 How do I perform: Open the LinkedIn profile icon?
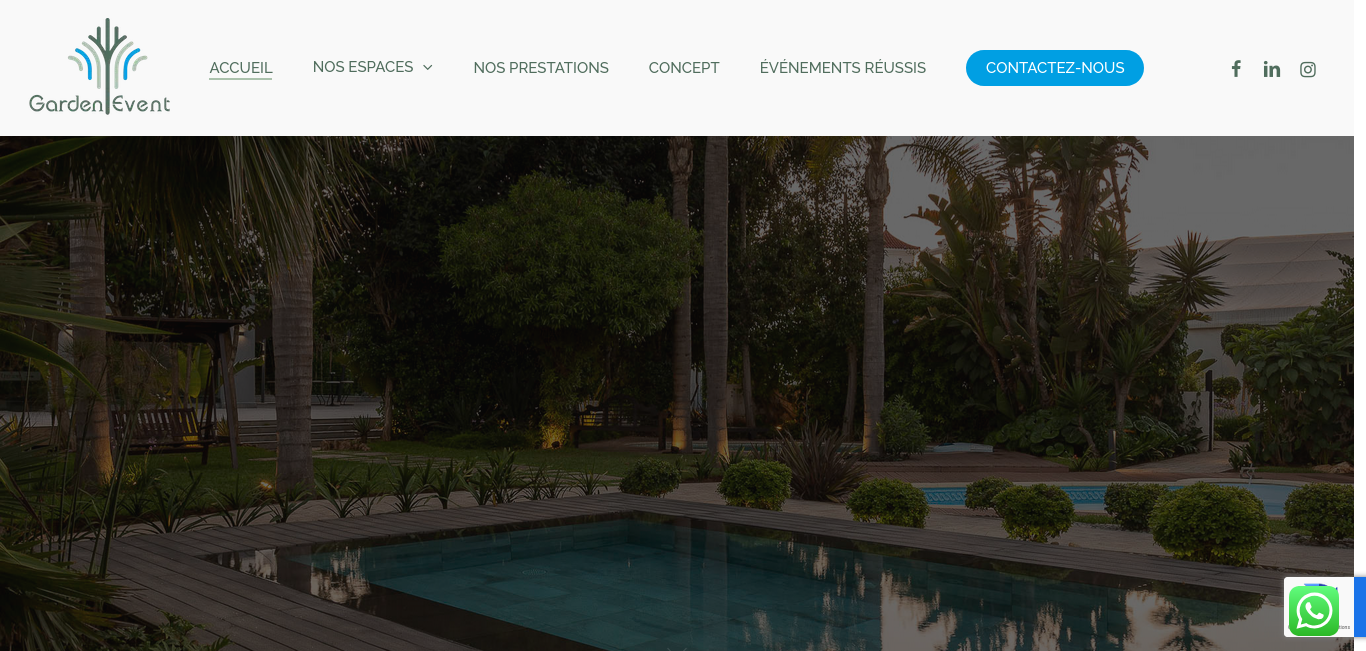(x=1272, y=69)
